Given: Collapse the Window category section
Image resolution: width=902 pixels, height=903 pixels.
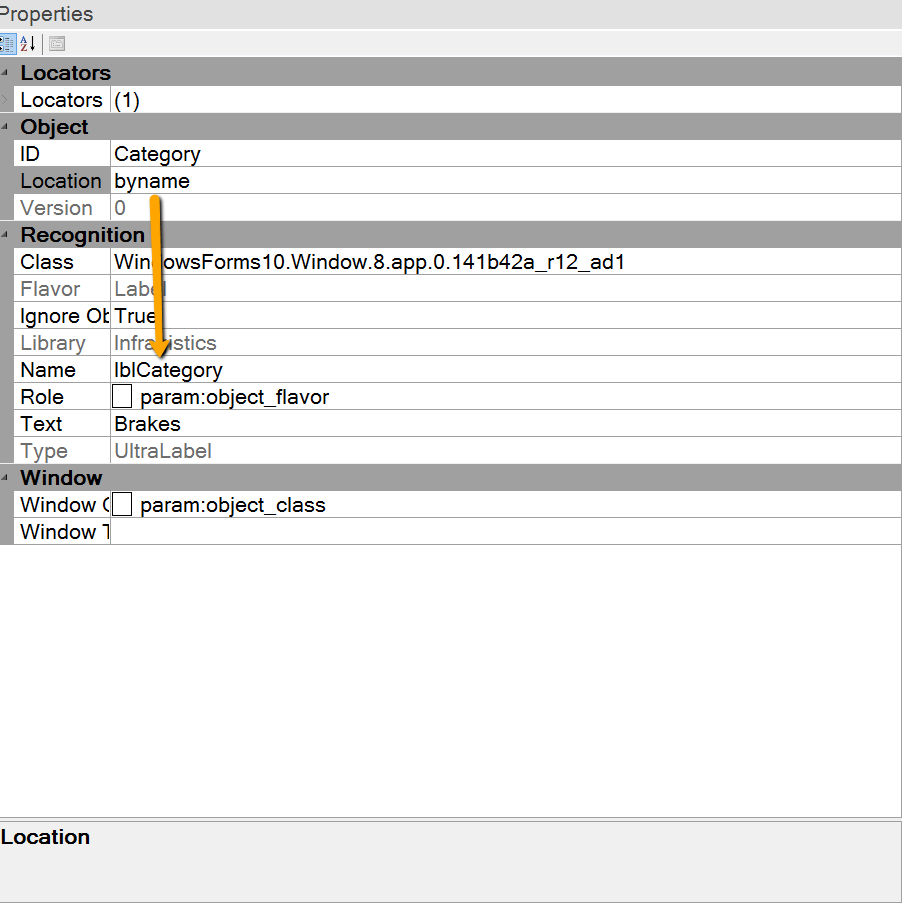Looking at the screenshot, I should 6,478.
